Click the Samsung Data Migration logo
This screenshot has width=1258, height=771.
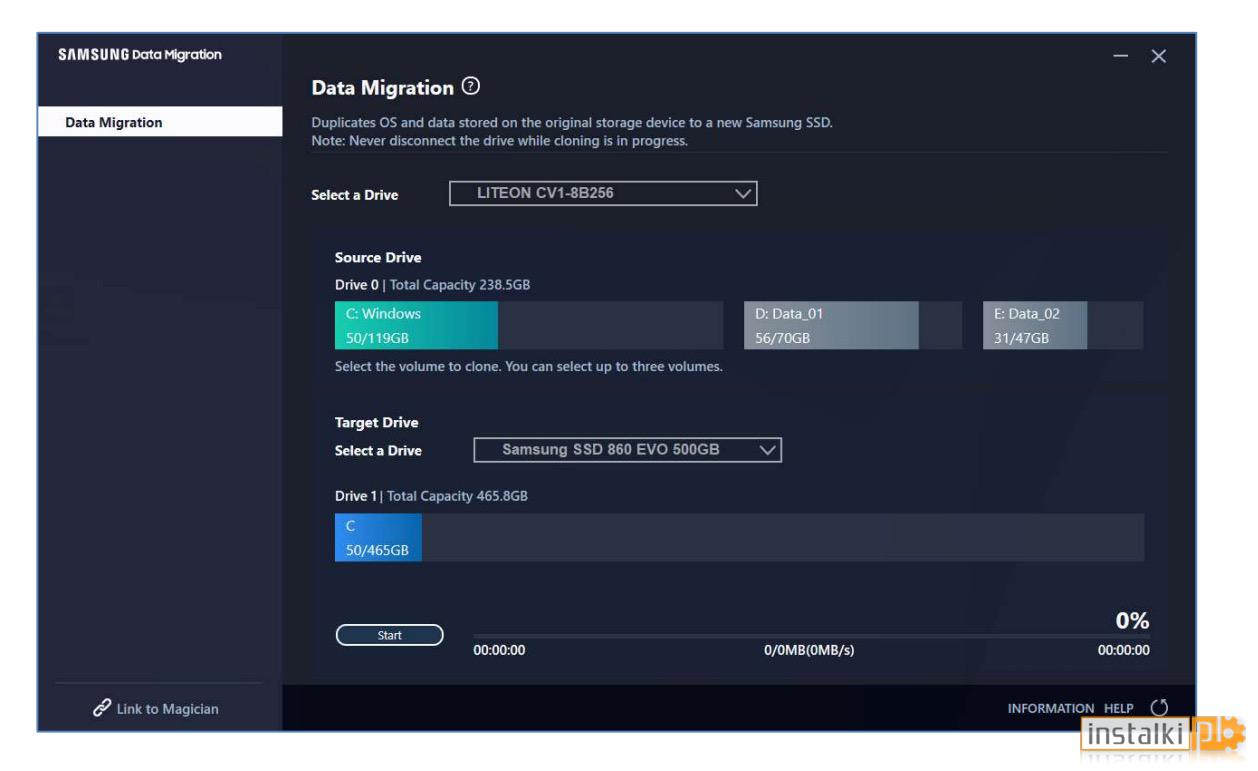140,55
